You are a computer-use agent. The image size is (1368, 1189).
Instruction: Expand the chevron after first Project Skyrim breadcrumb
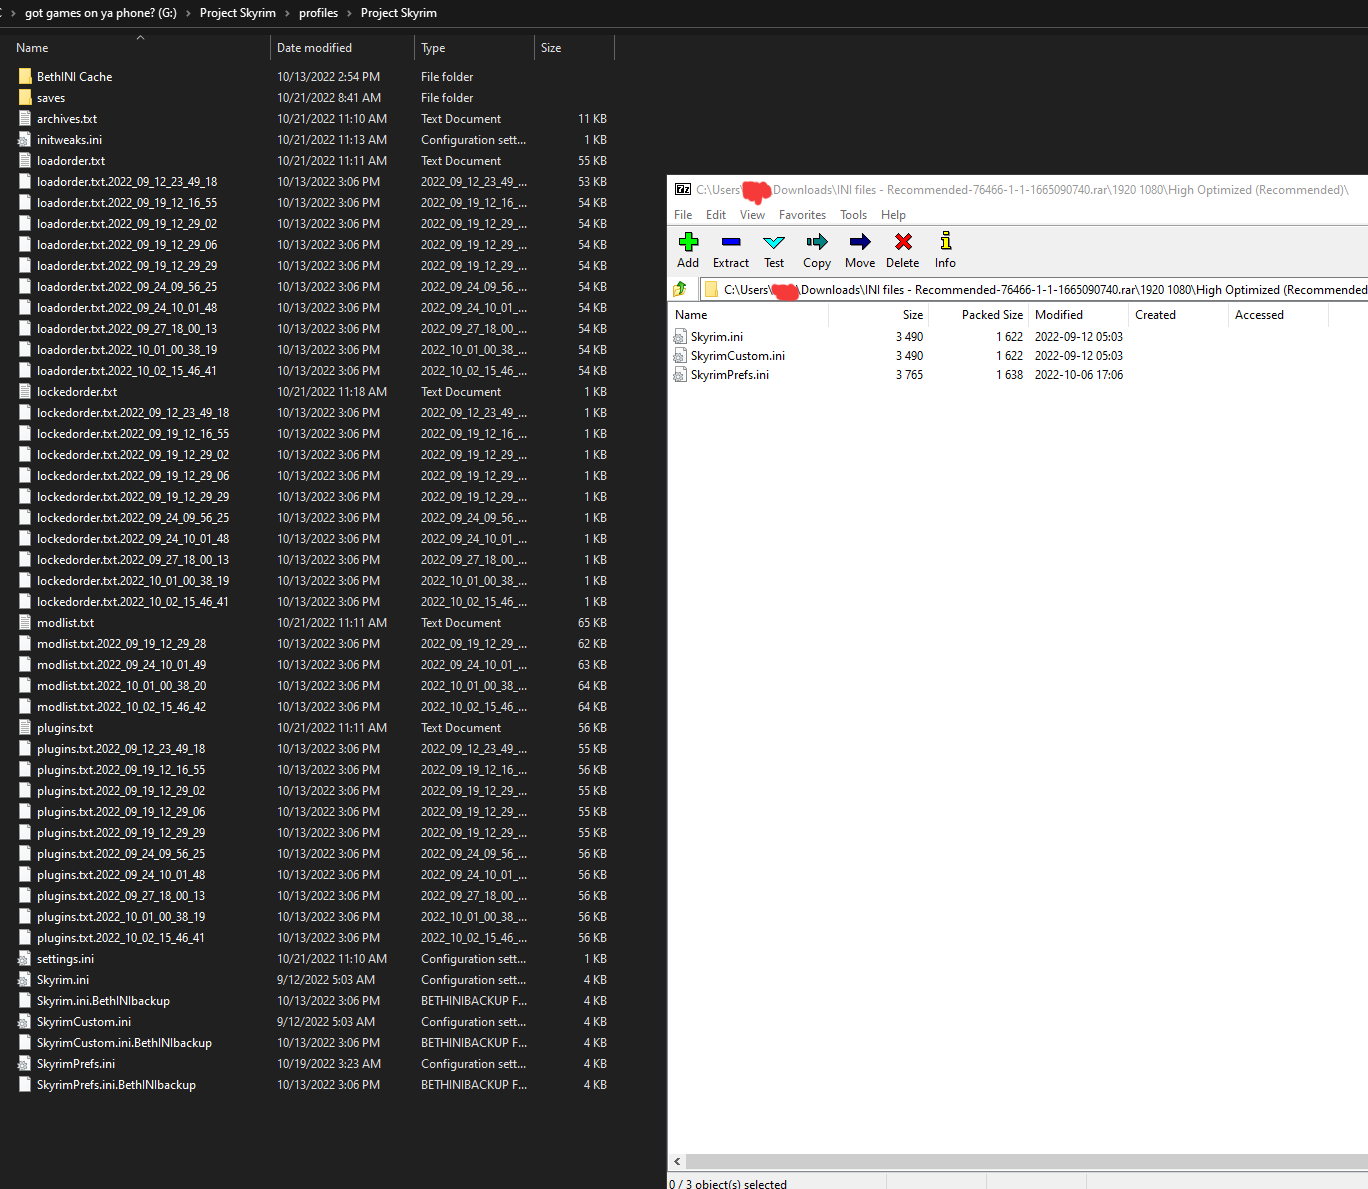(287, 13)
